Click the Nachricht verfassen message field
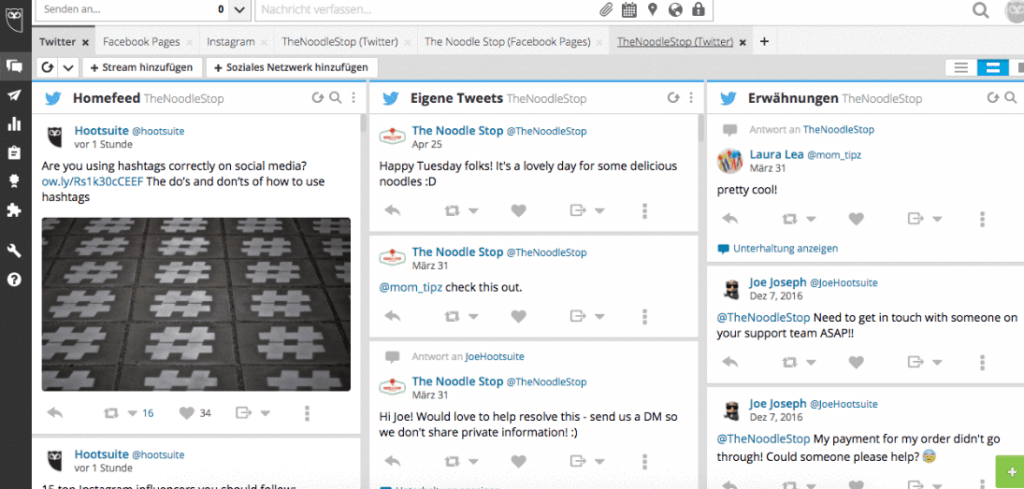The height and width of the screenshot is (489, 1024). (424, 10)
